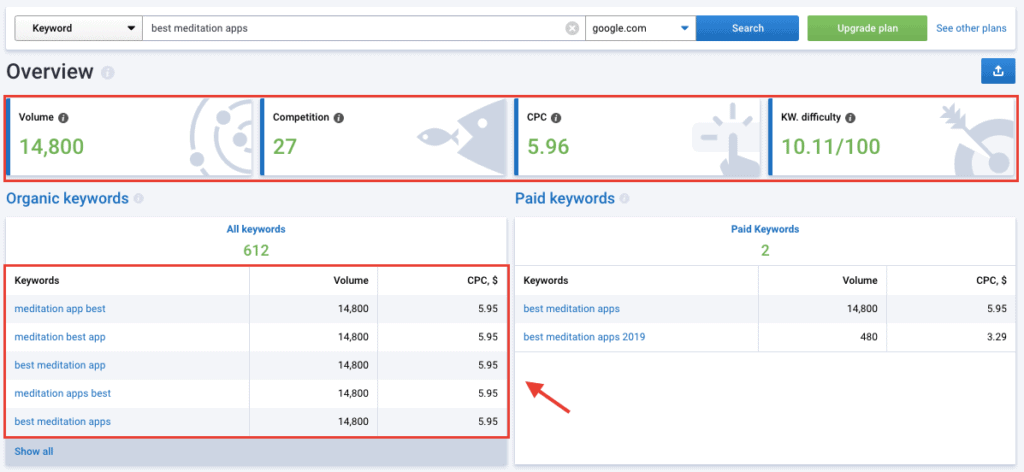Click the organic keywords count 612
Screen dimensions: 1024x472
[256, 251]
